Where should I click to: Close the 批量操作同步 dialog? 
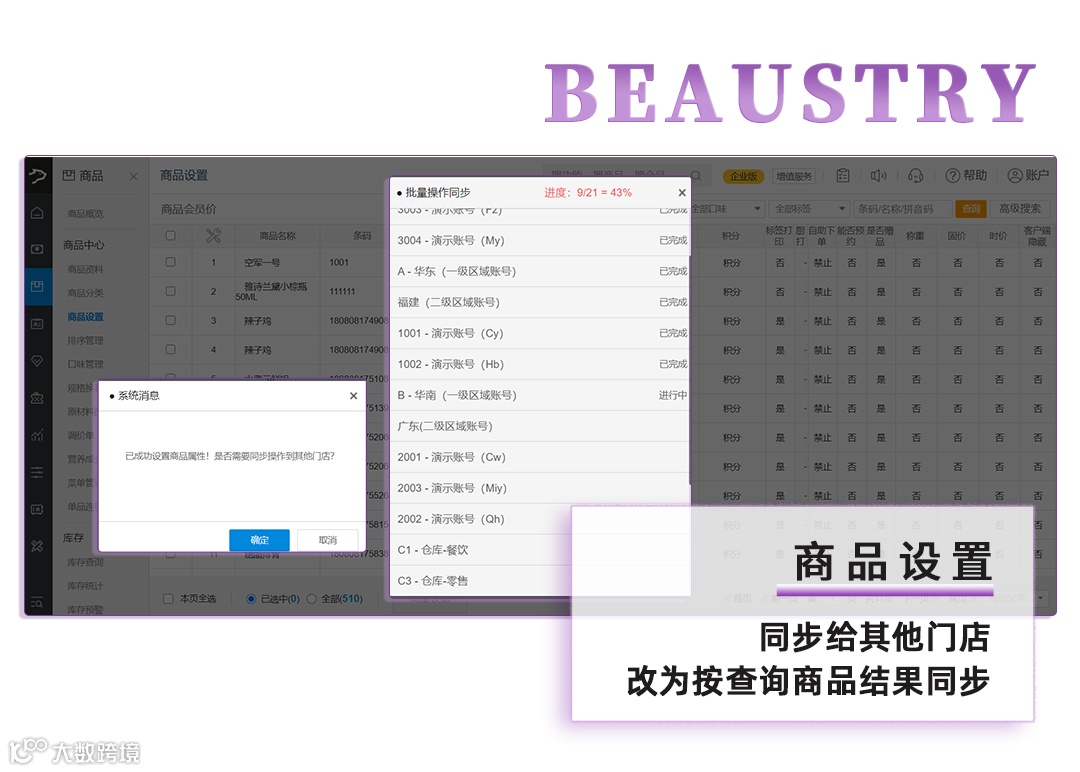682,193
